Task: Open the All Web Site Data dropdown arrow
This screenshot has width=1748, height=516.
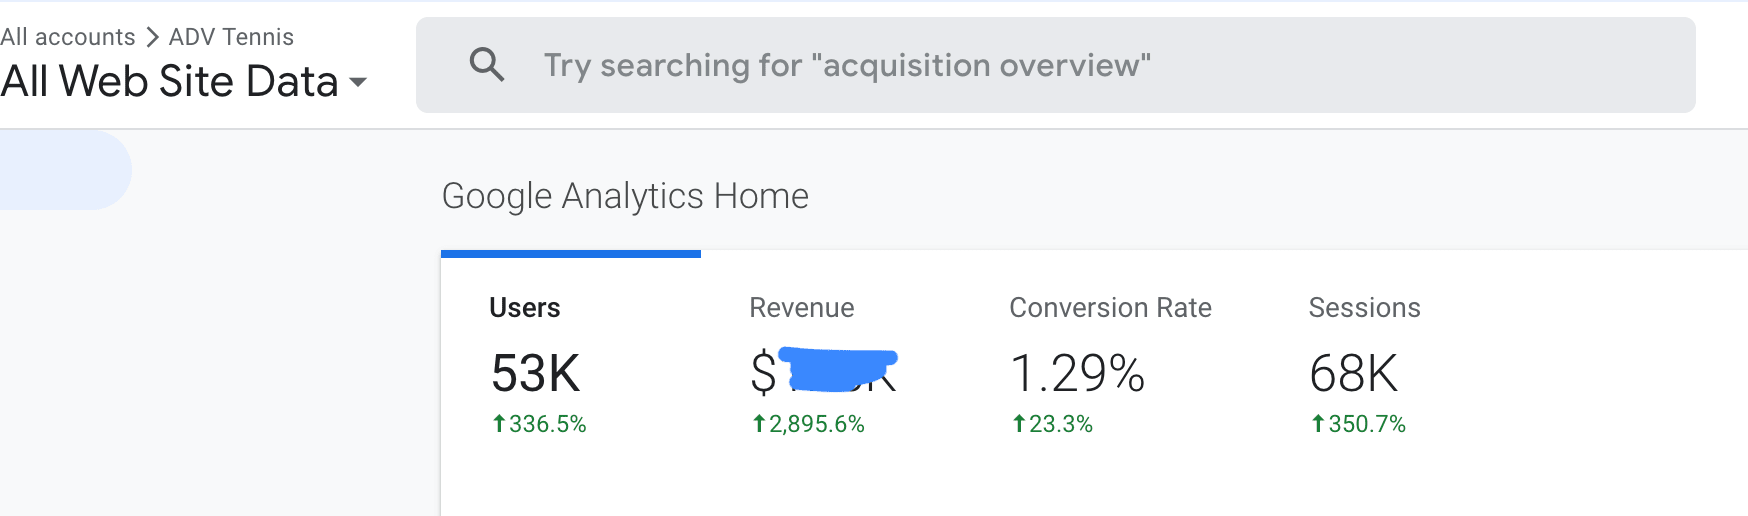Action: pos(358,83)
